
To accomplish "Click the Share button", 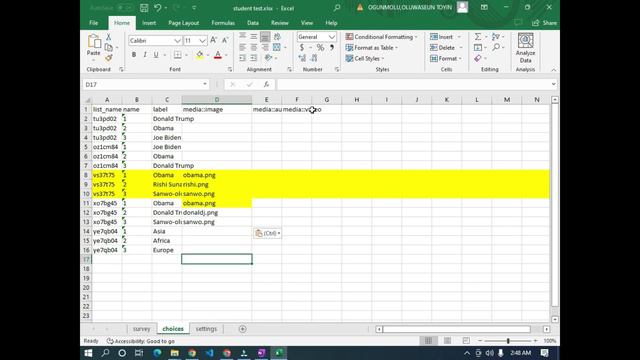I will tap(545, 23).
